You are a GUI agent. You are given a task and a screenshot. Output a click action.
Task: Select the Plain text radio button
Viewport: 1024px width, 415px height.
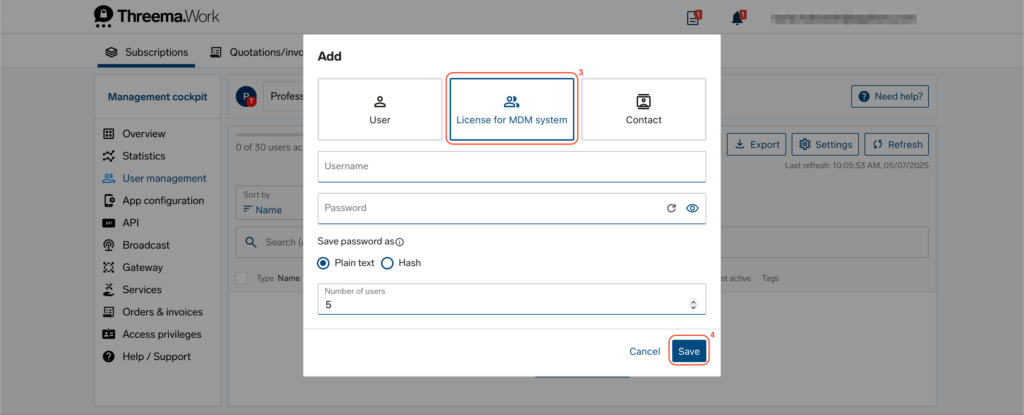pyautogui.click(x=323, y=263)
